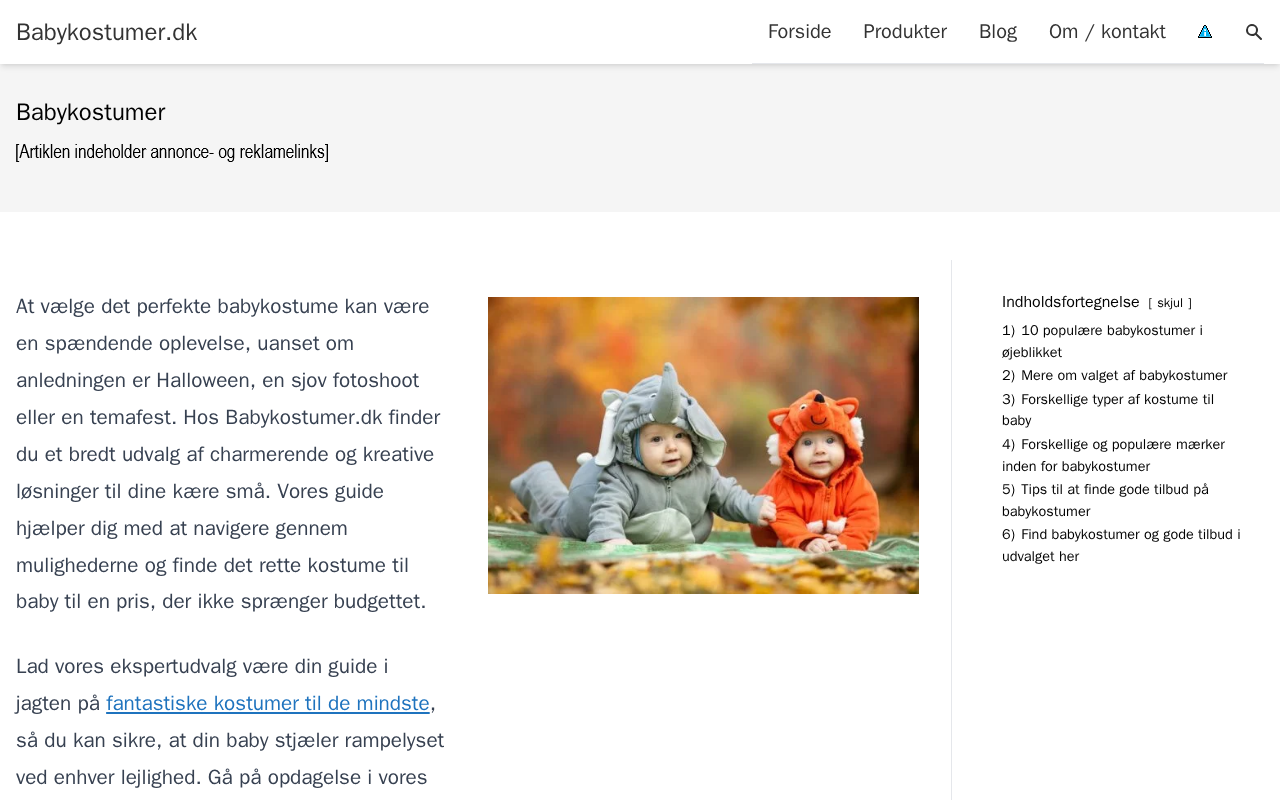Click the photo of babies in costumes

click(703, 445)
